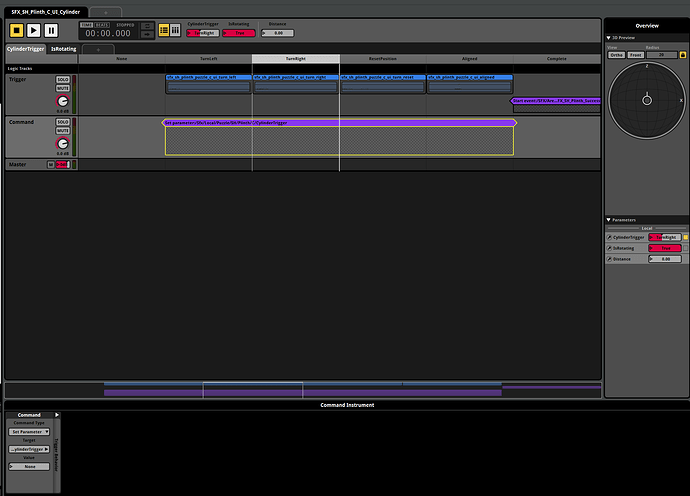Adjust Overview CylinderTrigger TurnRight slider

point(665,237)
